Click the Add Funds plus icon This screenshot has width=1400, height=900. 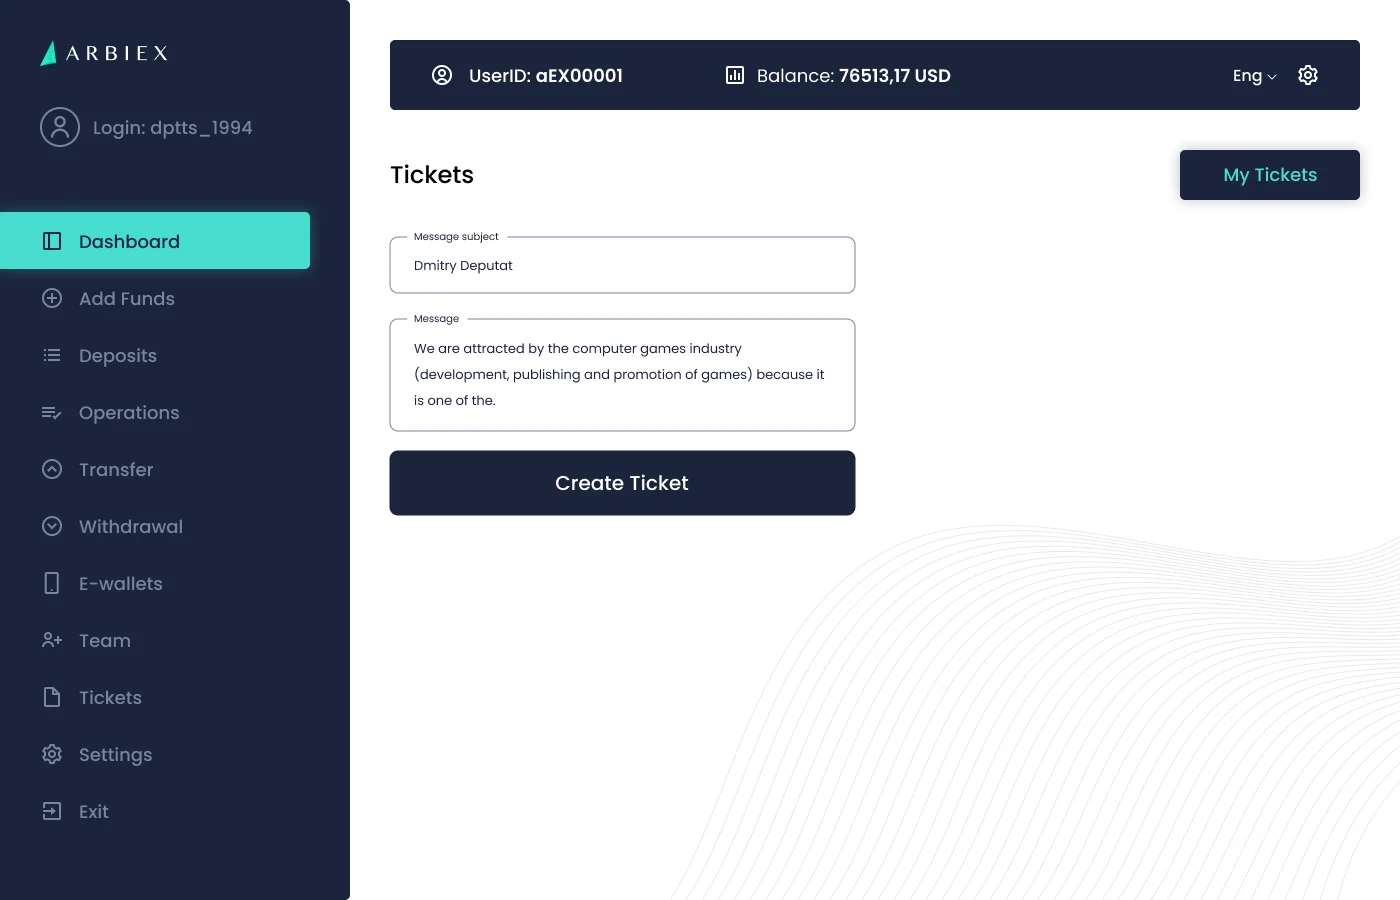(x=52, y=298)
